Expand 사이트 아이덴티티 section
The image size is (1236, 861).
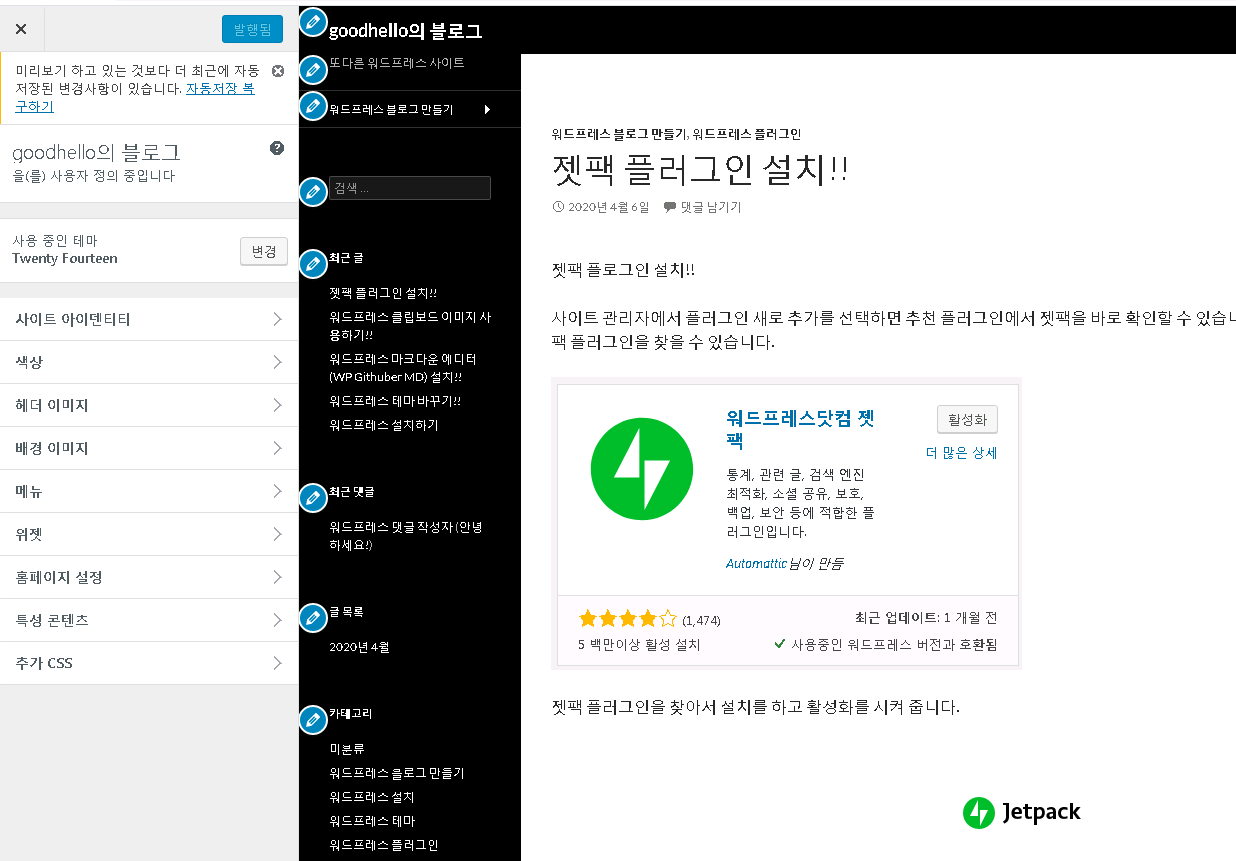(x=149, y=319)
